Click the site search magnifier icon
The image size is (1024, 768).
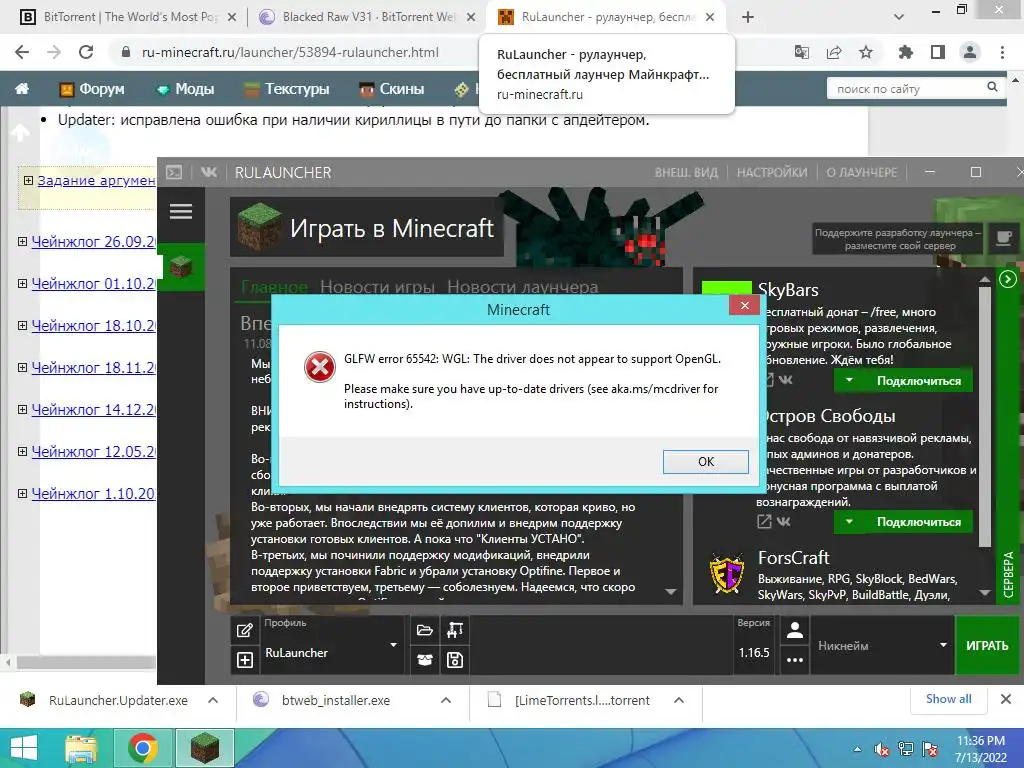click(x=992, y=87)
